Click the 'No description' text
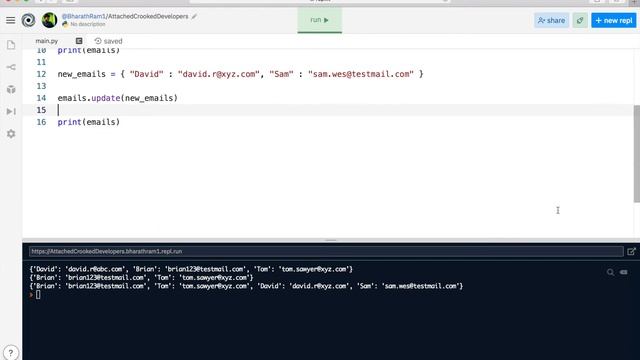 pos(88,24)
